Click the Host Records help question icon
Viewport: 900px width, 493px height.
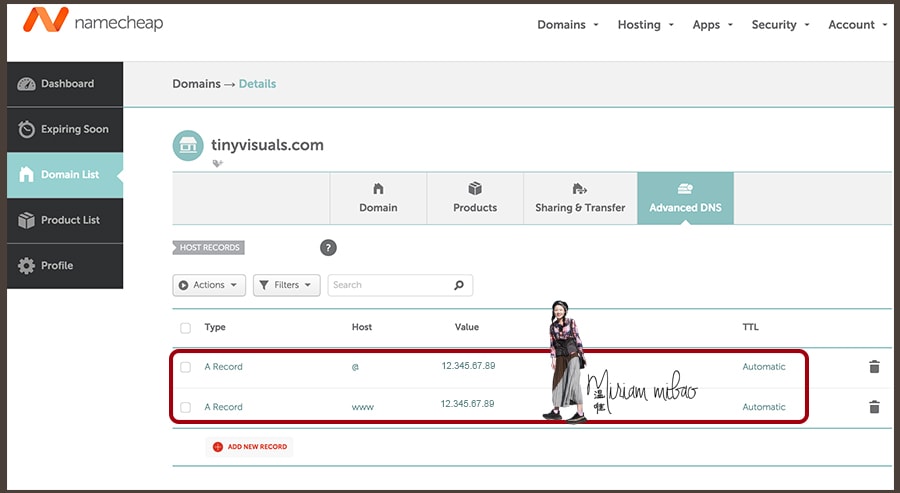click(x=328, y=248)
